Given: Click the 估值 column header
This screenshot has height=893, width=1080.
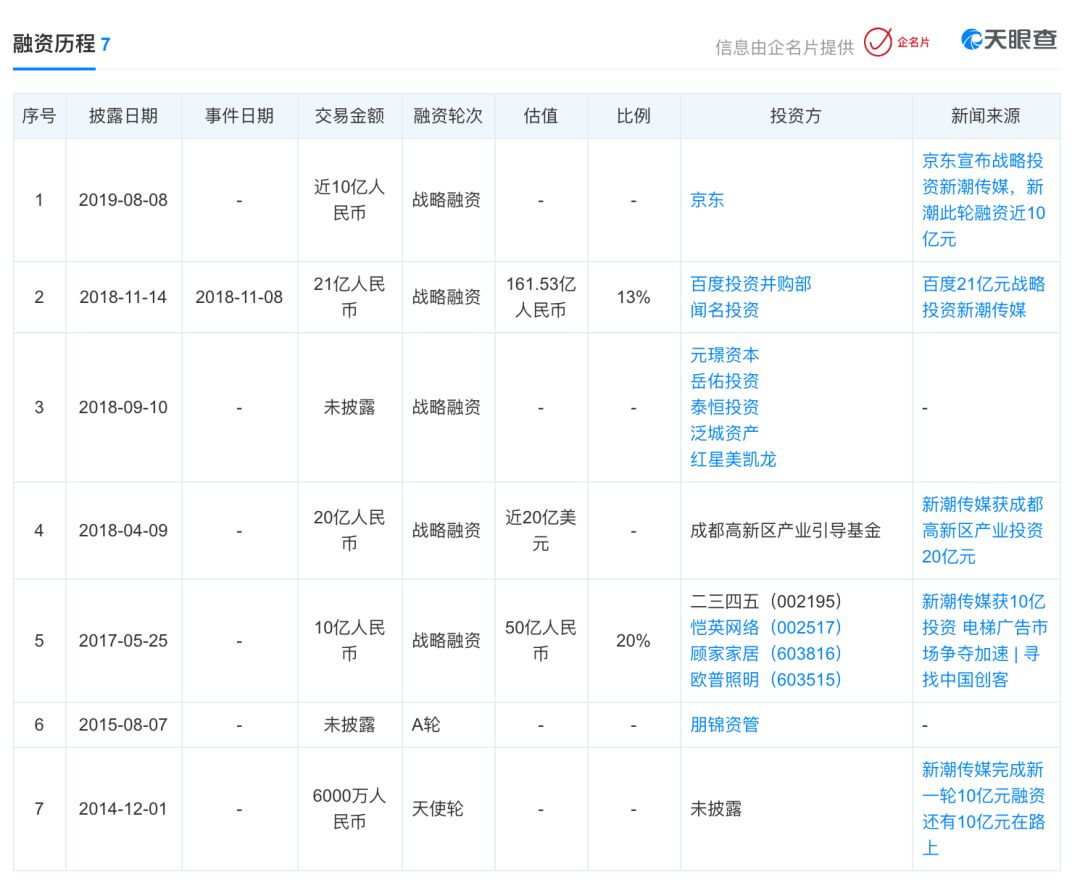Looking at the screenshot, I should (541, 116).
